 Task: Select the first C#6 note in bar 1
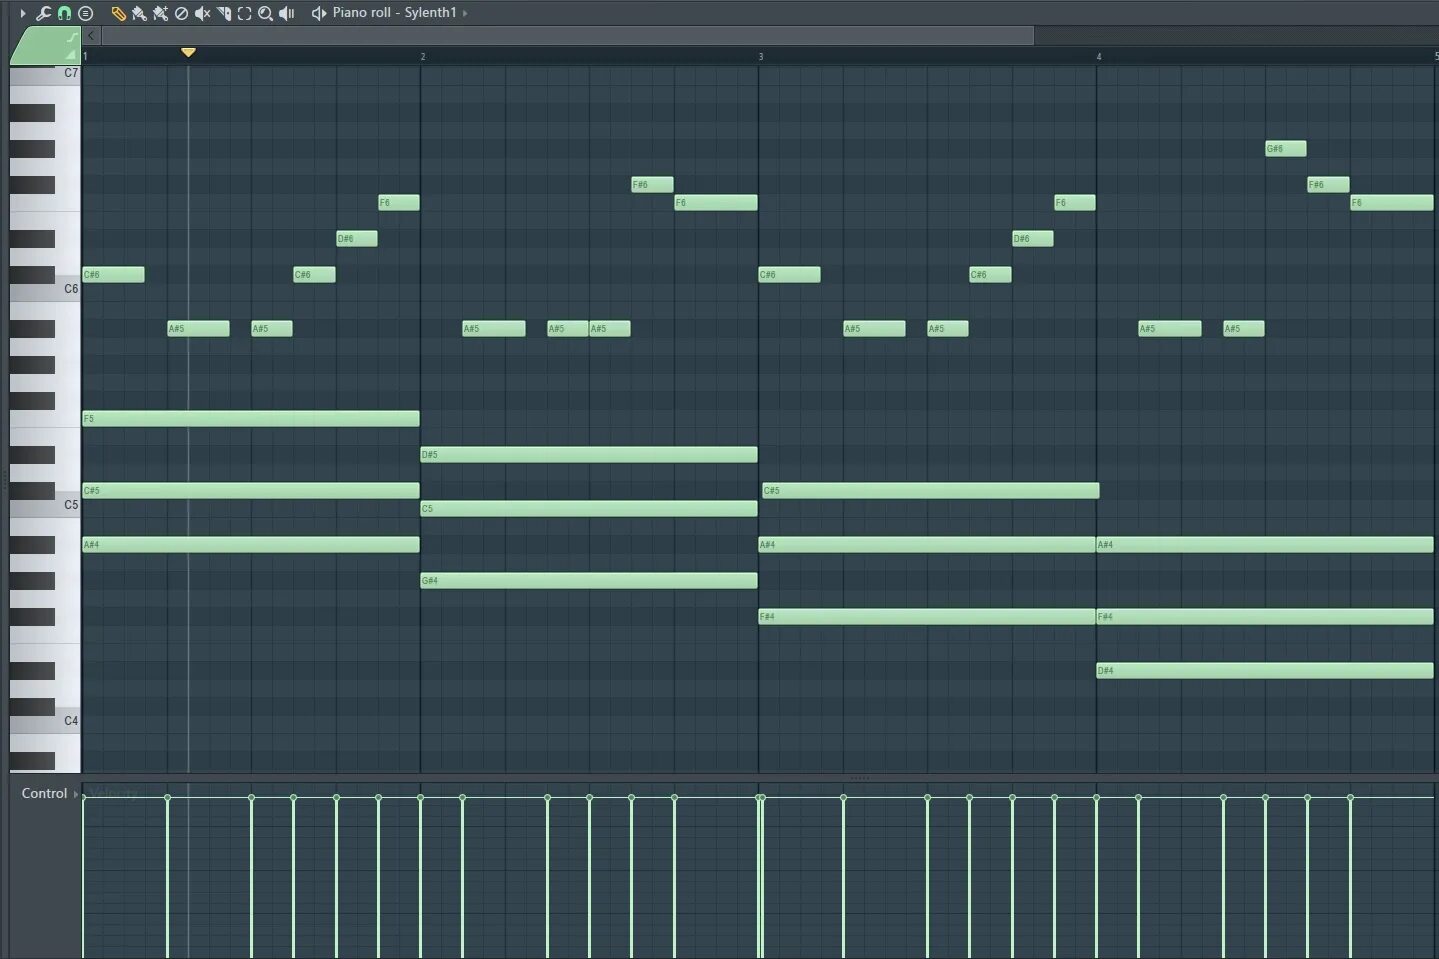(x=113, y=275)
